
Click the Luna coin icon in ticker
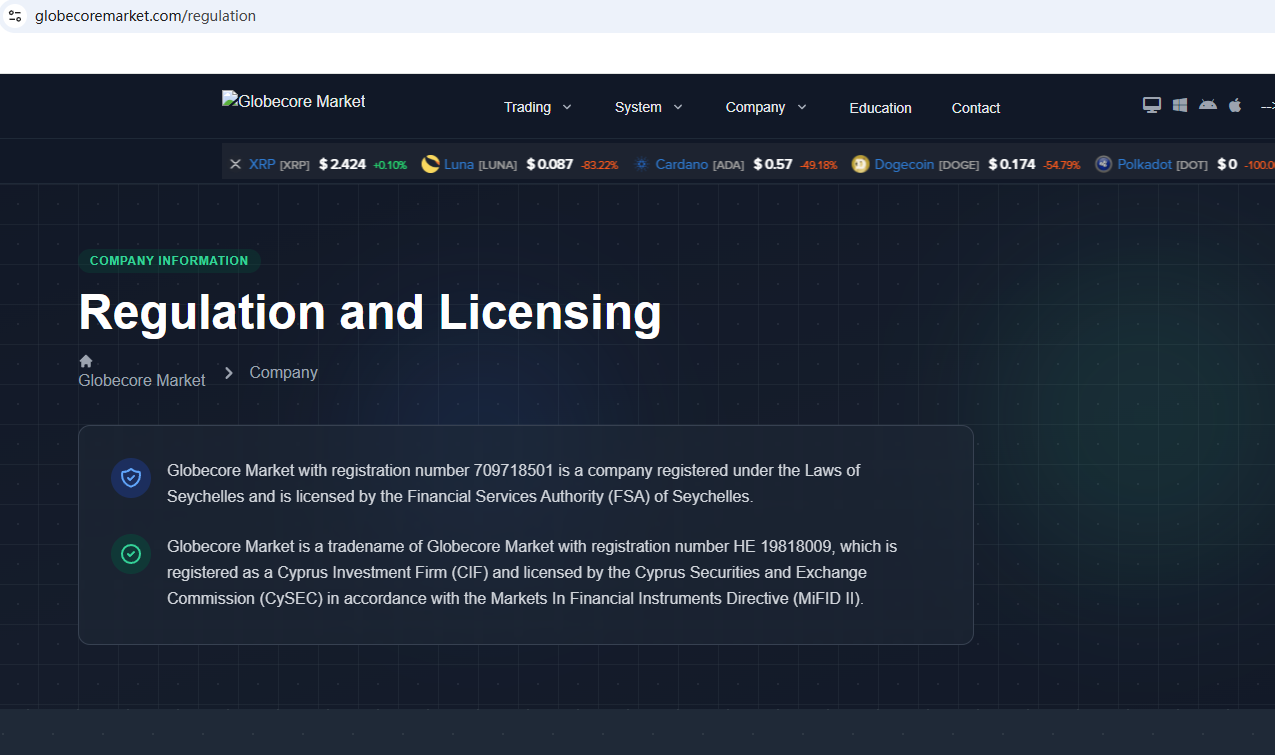[431, 164]
